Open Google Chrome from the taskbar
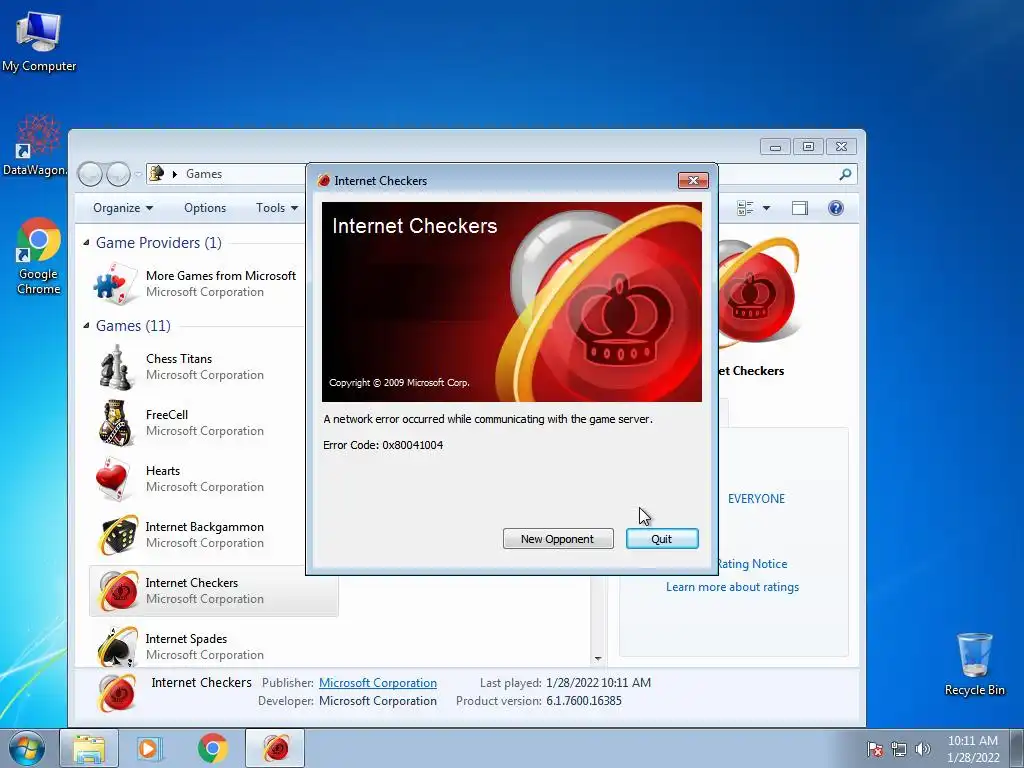 click(x=213, y=748)
